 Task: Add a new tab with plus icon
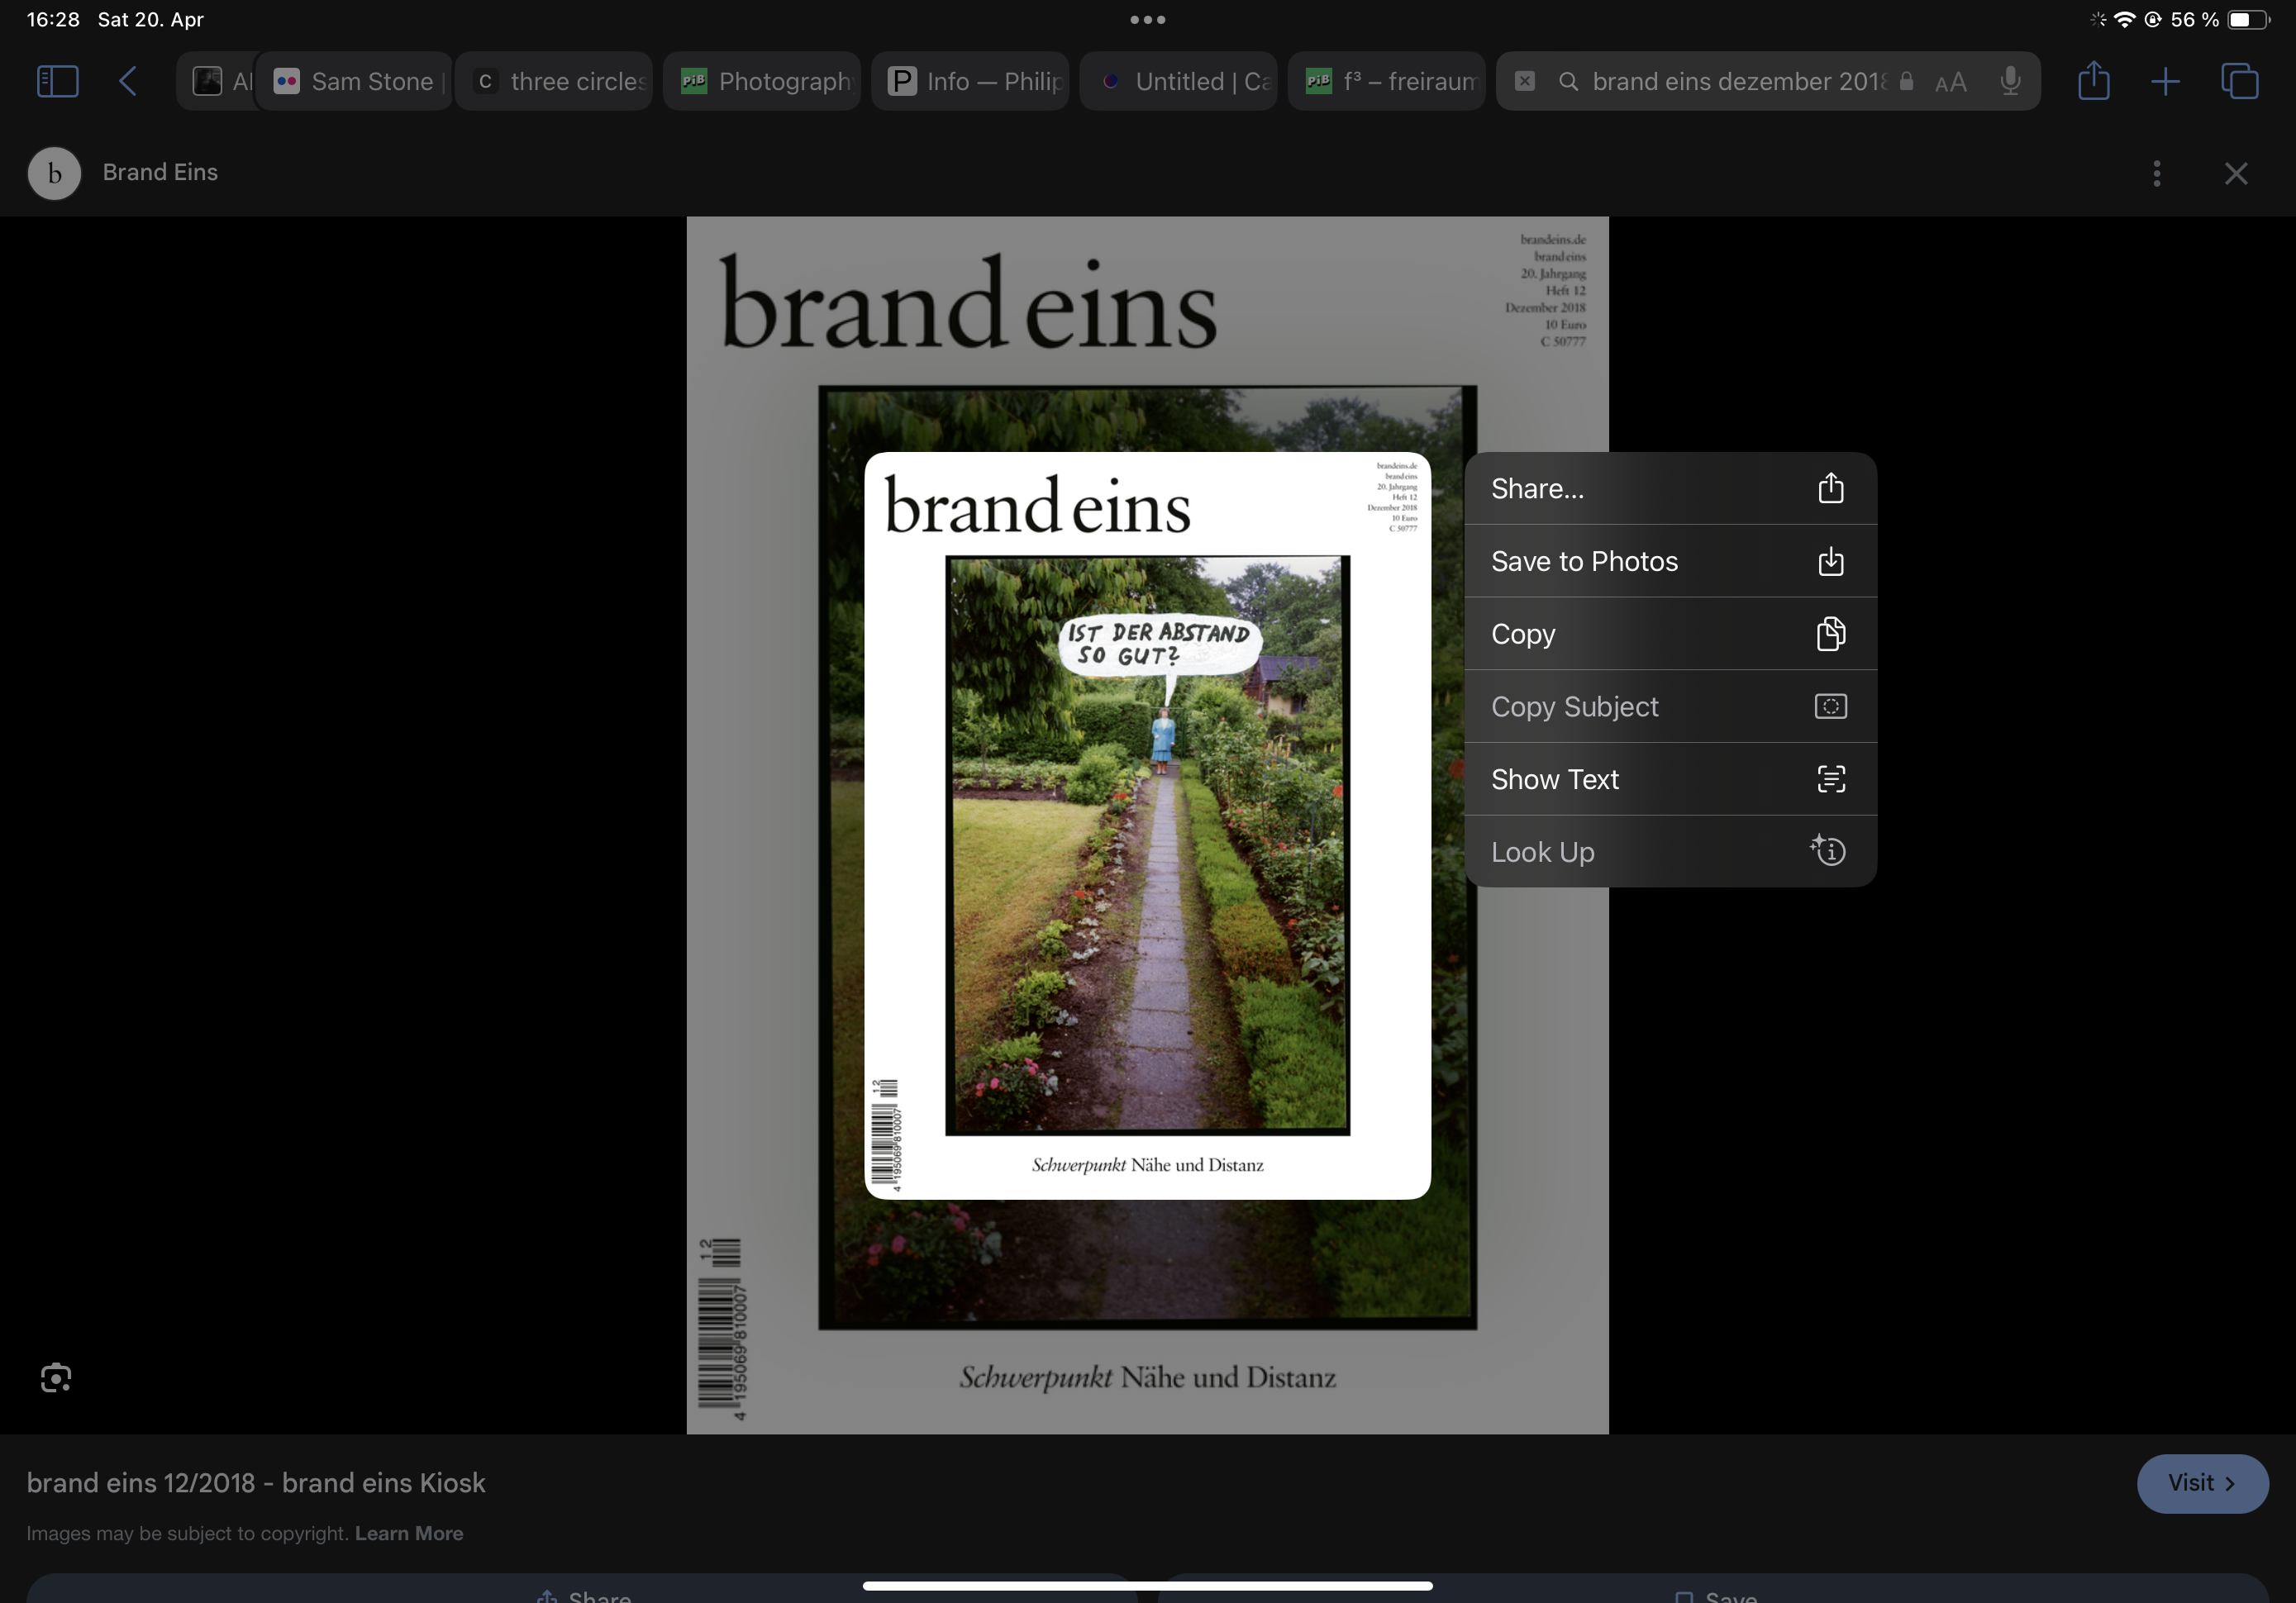coord(2165,81)
